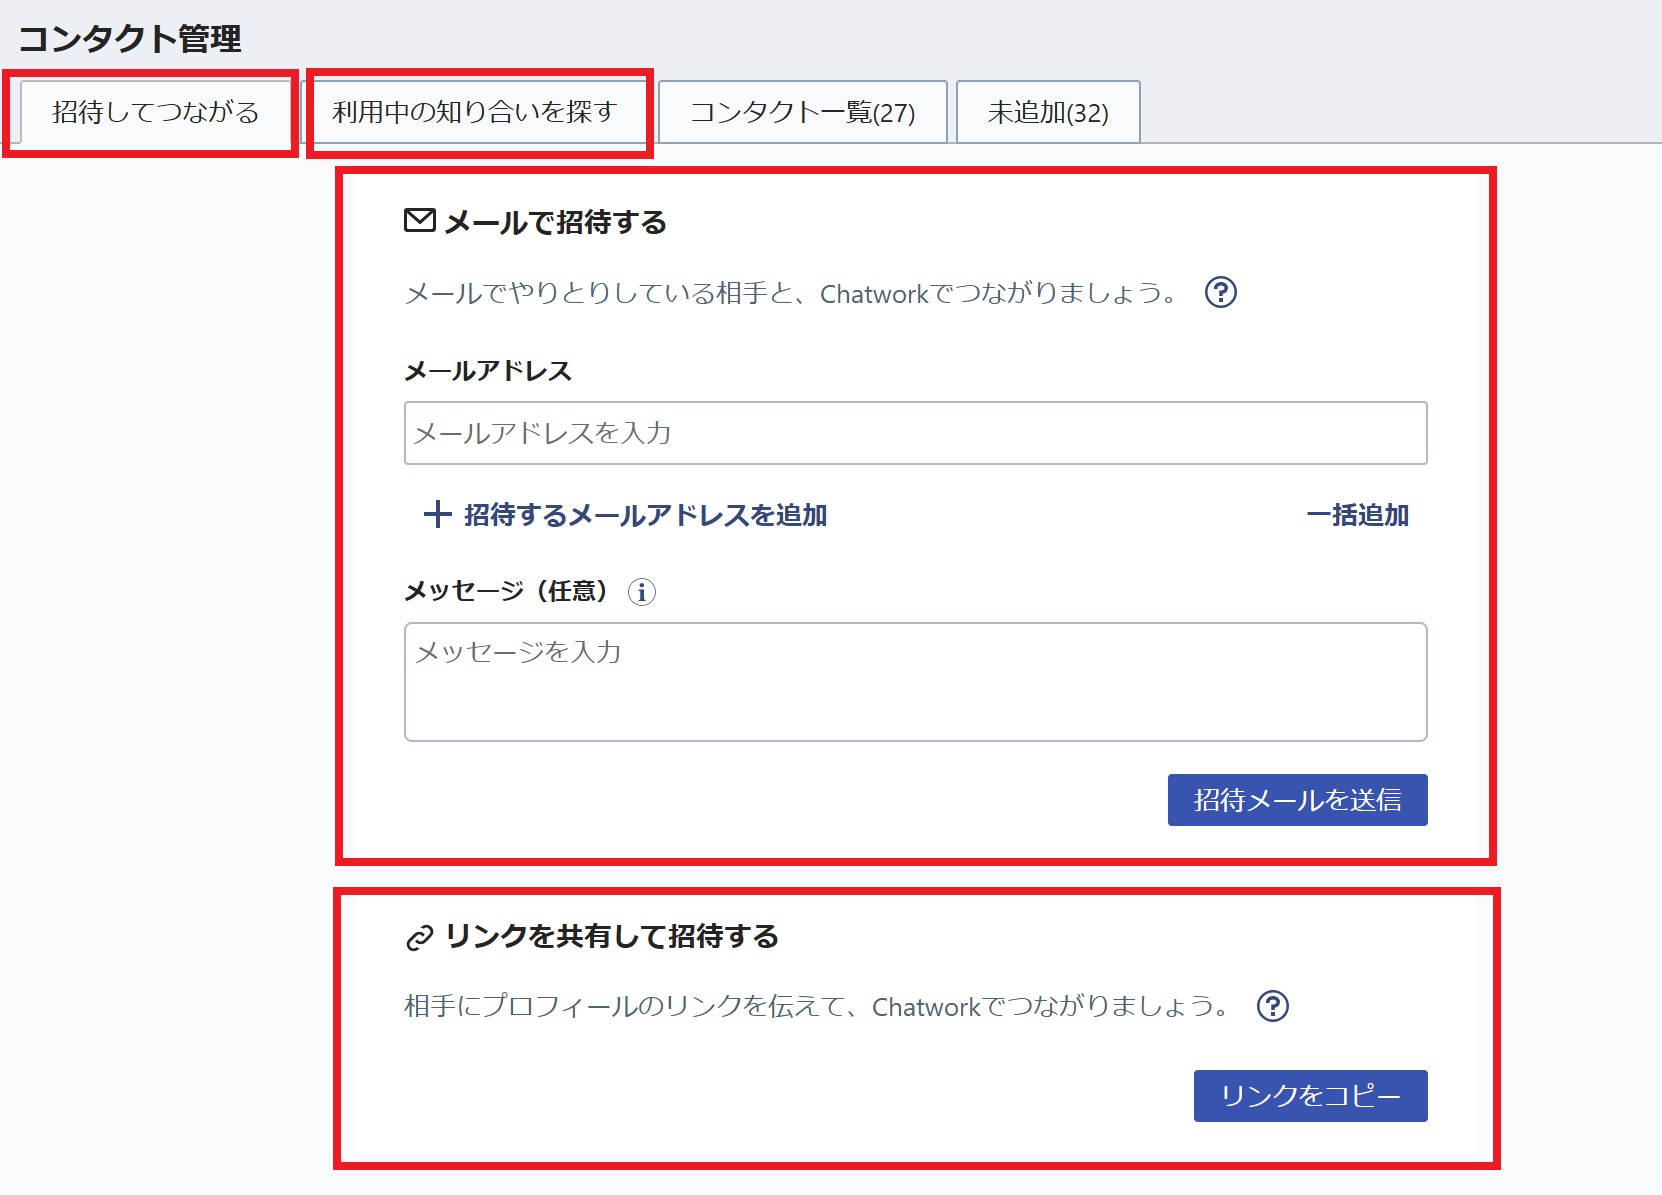Click the リンクを共有して招待する heading text
Screen dimensions: 1662x1195
[x=611, y=936]
